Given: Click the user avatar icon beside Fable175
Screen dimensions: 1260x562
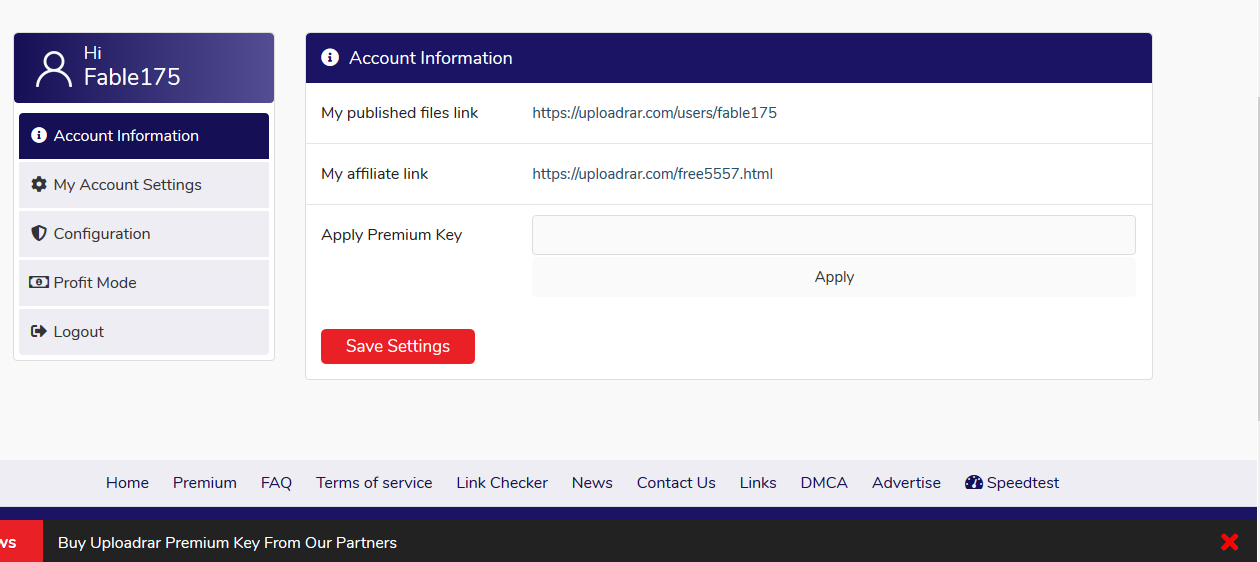Looking at the screenshot, I should pyautogui.click(x=53, y=68).
